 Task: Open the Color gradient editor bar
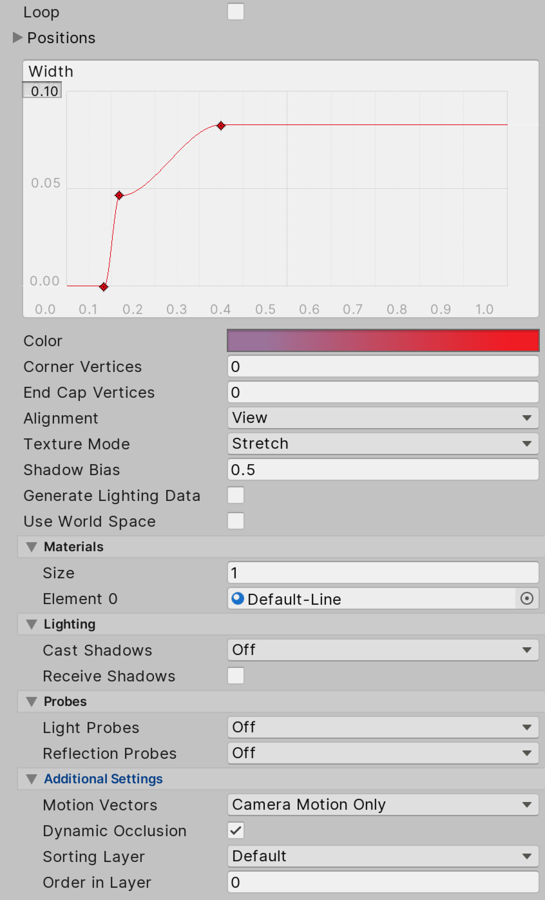pos(383,340)
